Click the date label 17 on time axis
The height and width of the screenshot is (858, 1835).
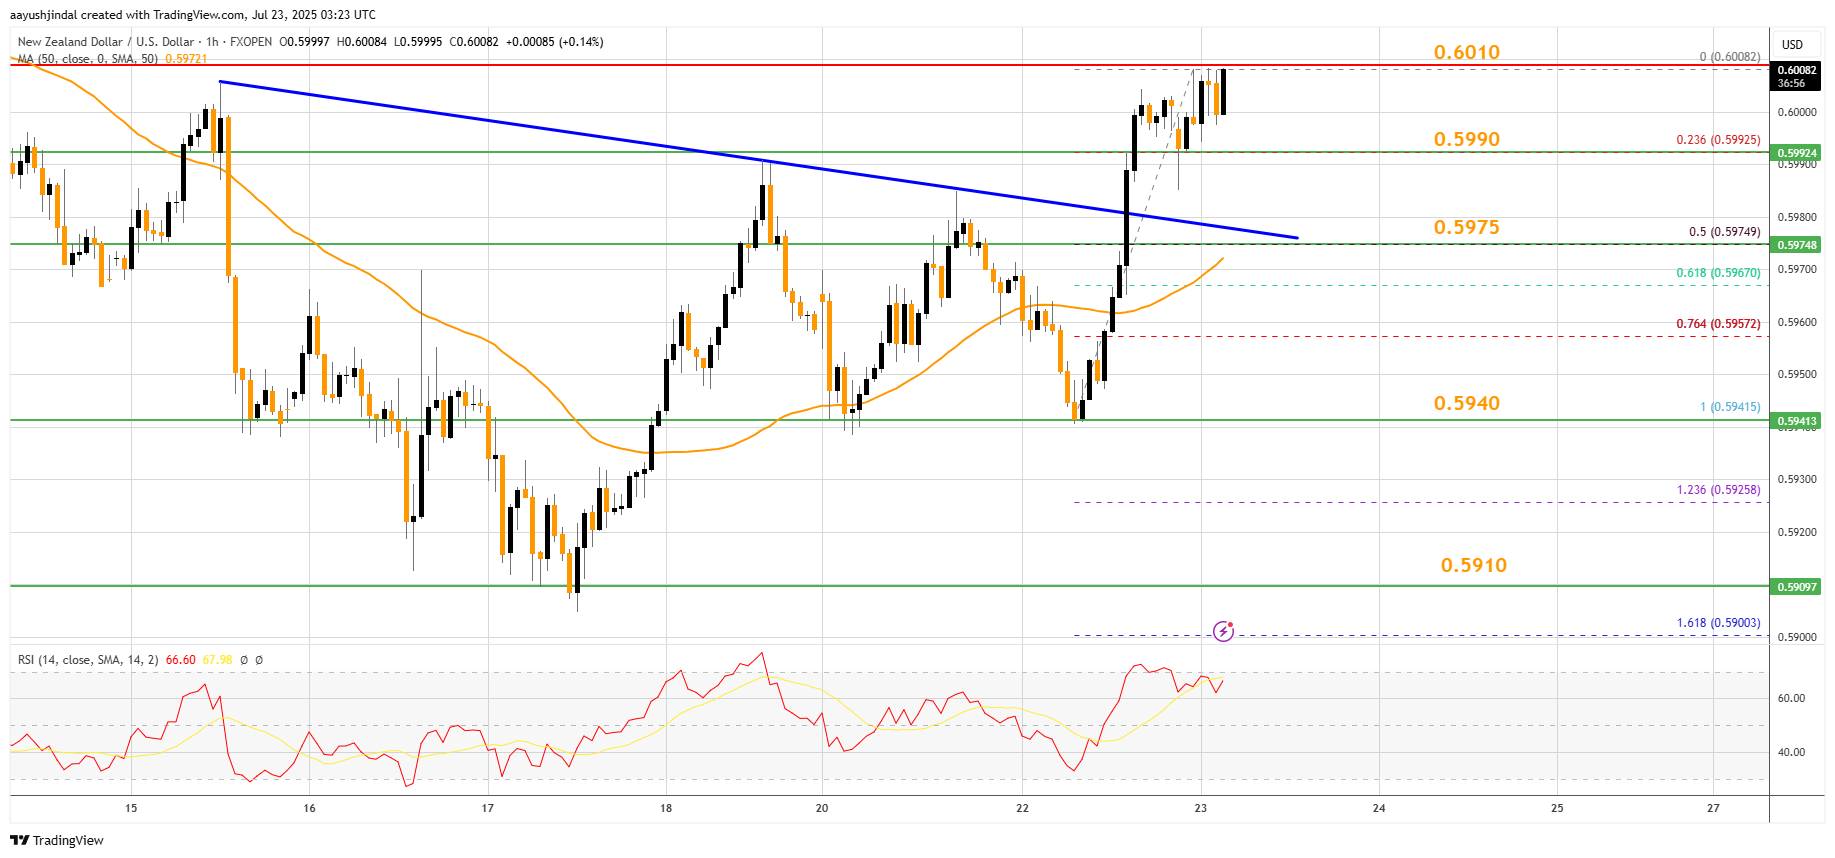click(x=487, y=808)
